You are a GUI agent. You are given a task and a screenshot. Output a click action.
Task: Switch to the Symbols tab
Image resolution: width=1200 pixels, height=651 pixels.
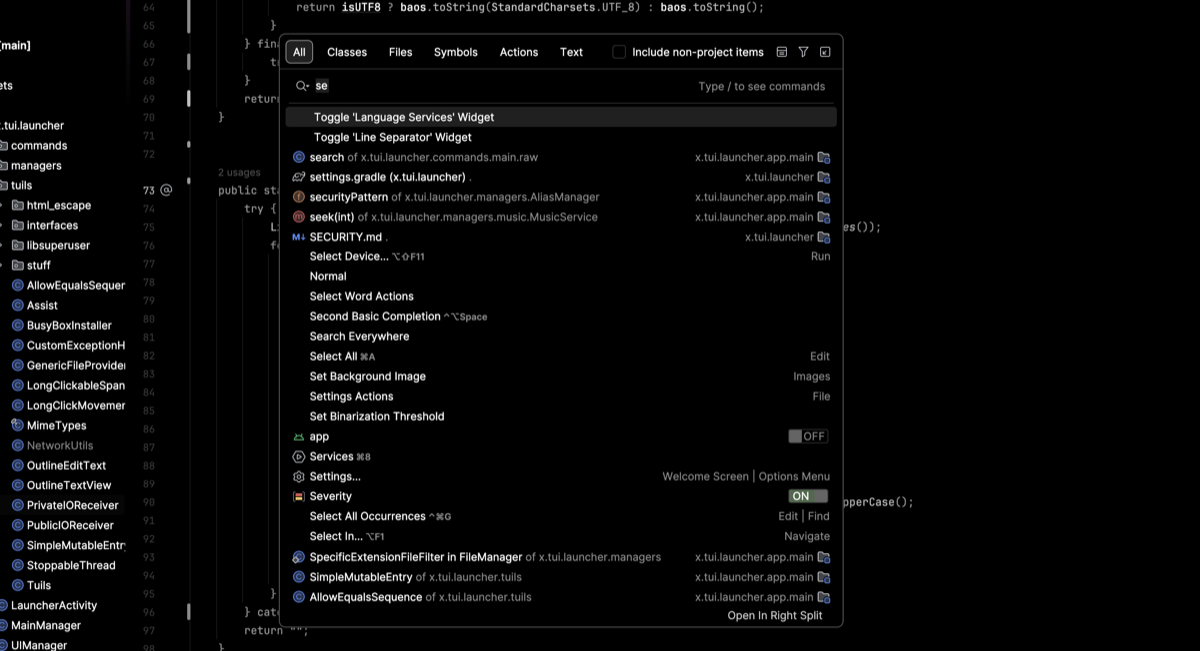coord(456,52)
